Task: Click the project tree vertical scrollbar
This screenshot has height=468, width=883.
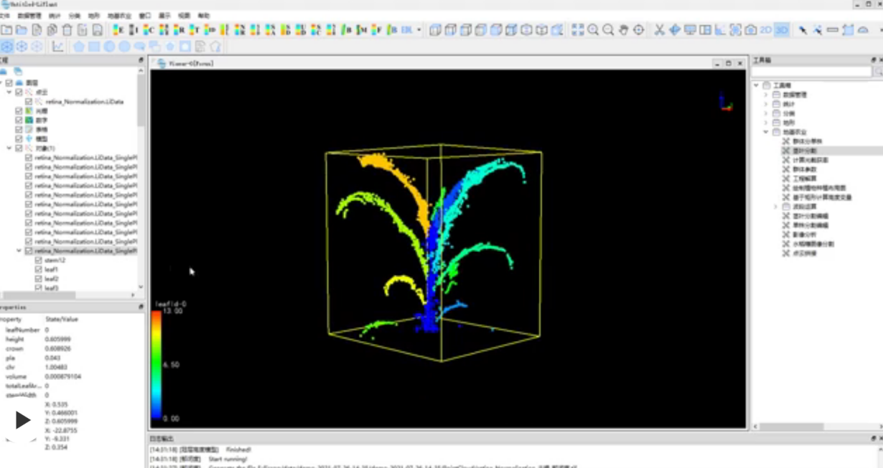Action: click(x=141, y=101)
